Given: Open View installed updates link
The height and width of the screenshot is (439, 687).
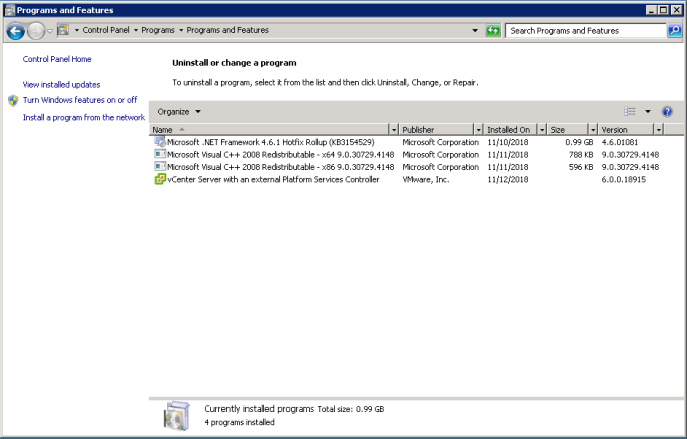Looking at the screenshot, I should [61, 85].
